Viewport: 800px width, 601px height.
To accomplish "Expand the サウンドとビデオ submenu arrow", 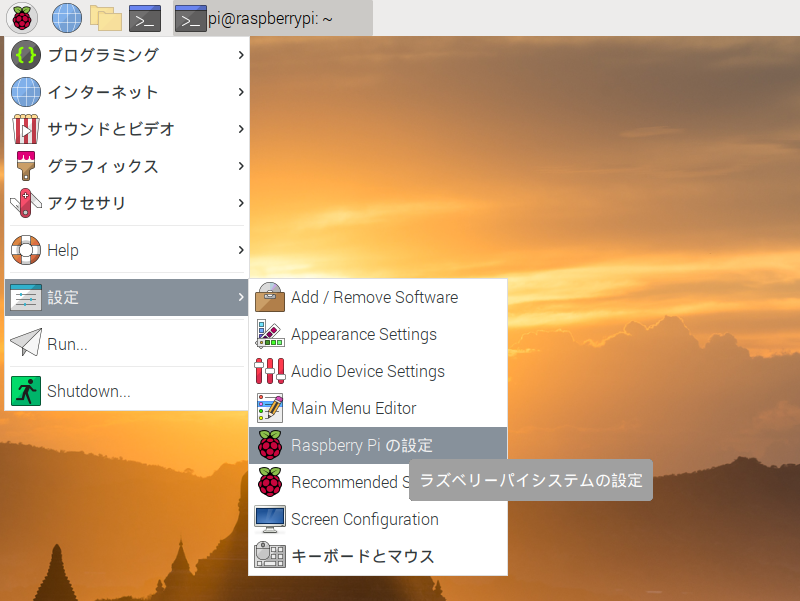I will point(241,129).
